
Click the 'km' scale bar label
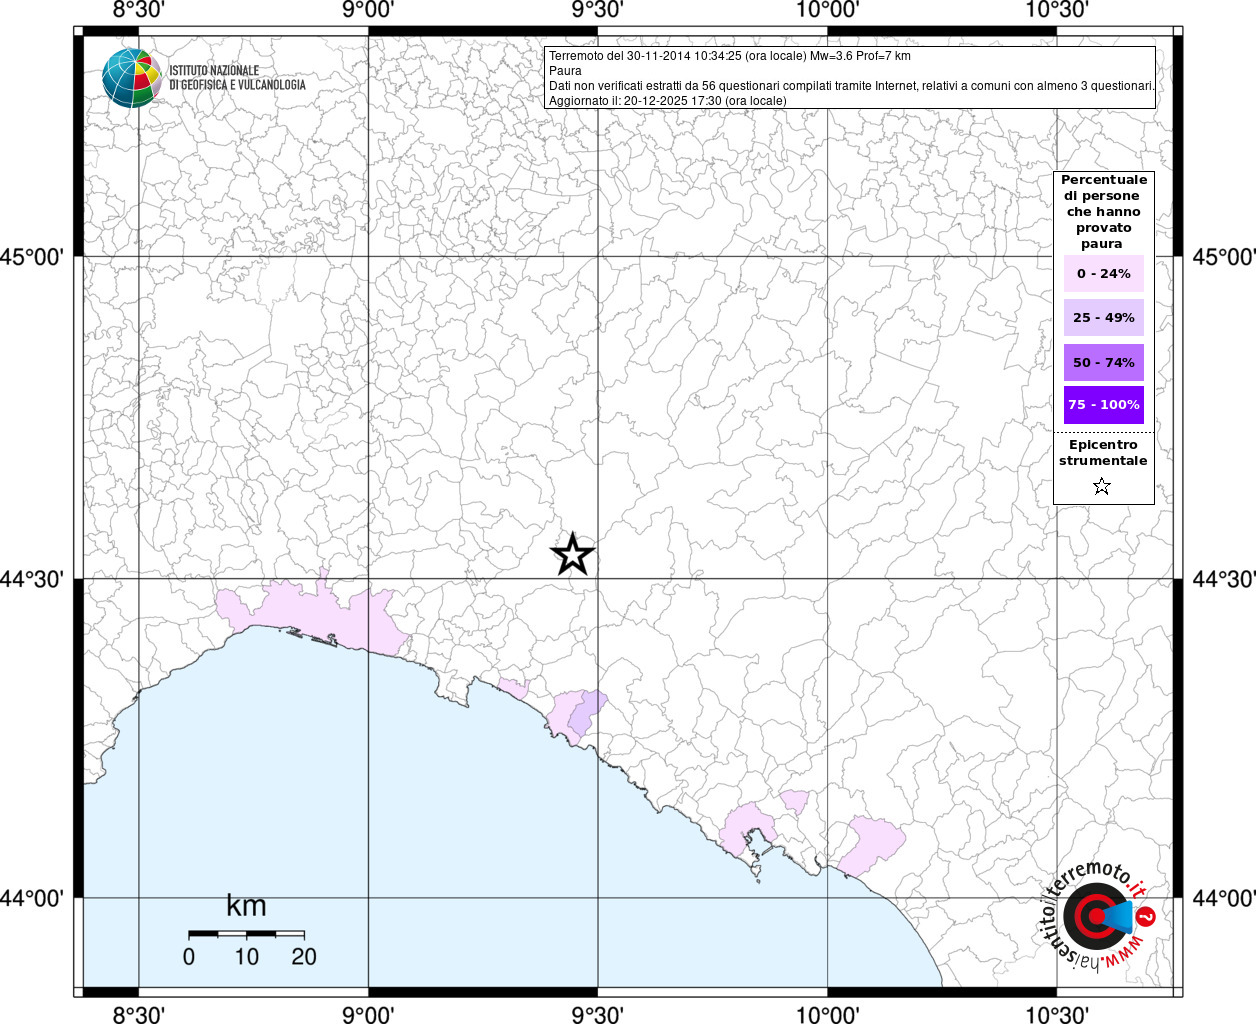(x=246, y=906)
